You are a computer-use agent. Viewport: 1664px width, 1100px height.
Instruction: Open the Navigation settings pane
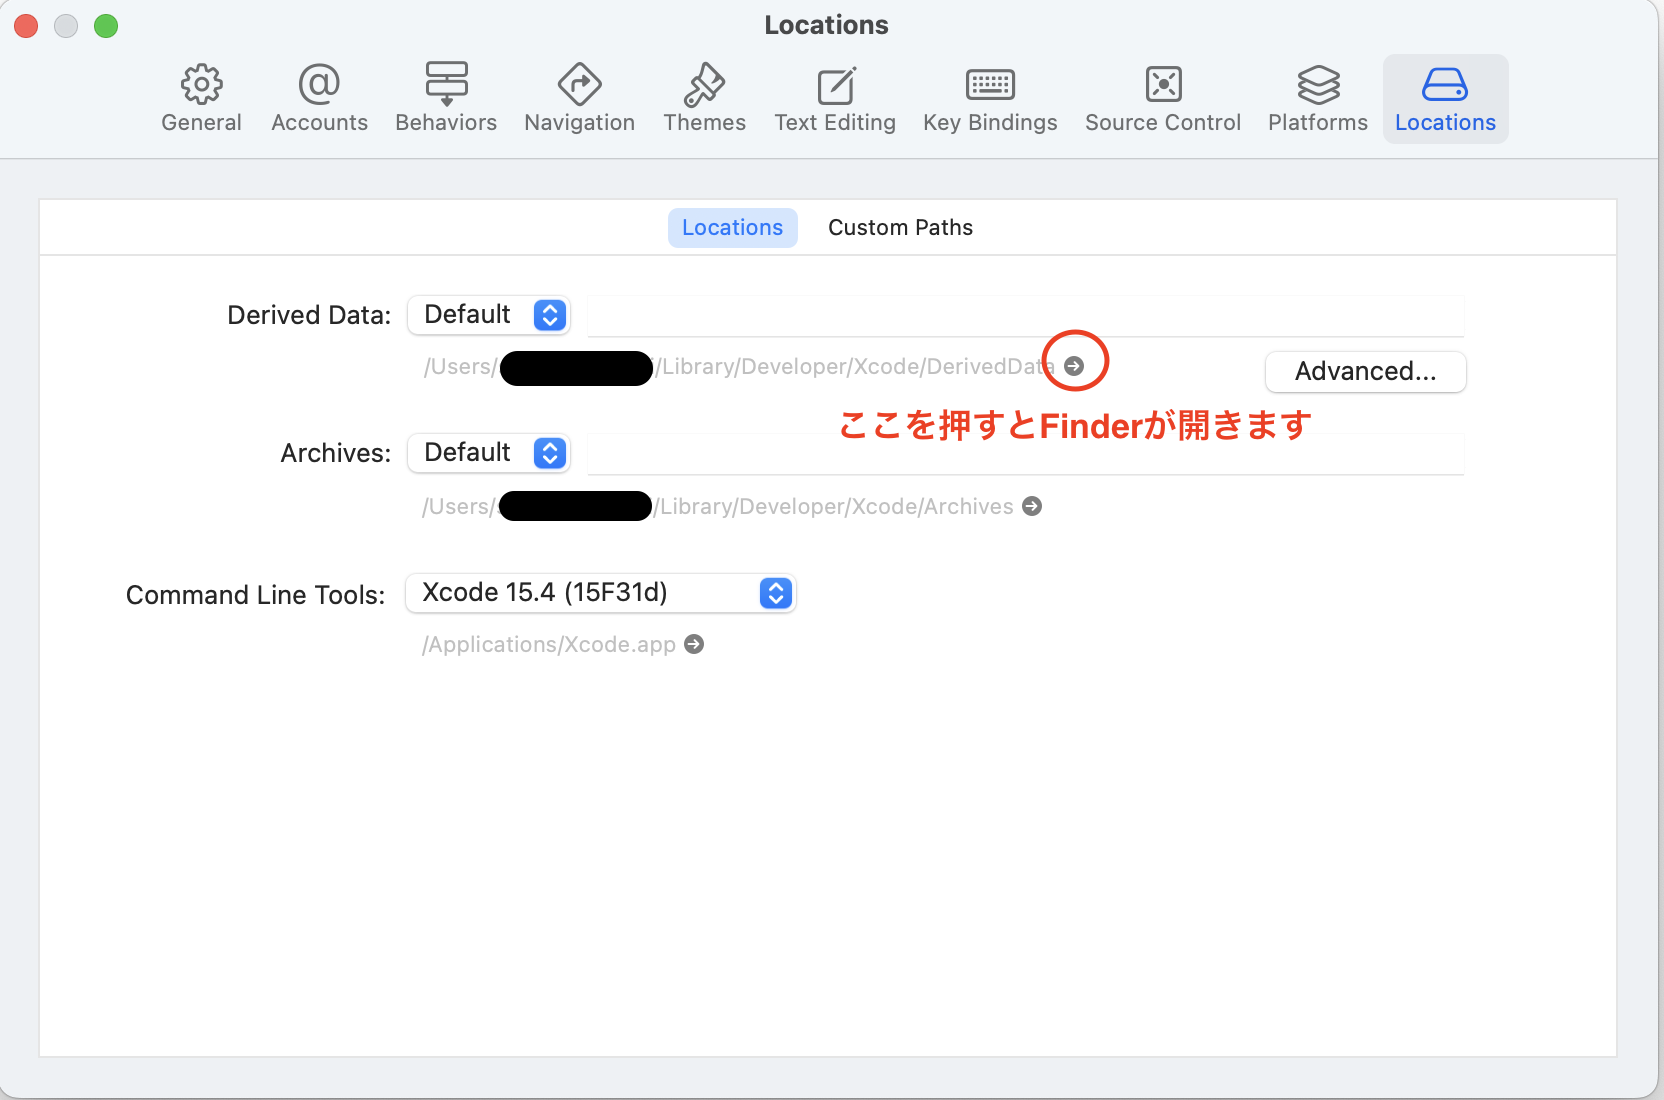tap(578, 97)
